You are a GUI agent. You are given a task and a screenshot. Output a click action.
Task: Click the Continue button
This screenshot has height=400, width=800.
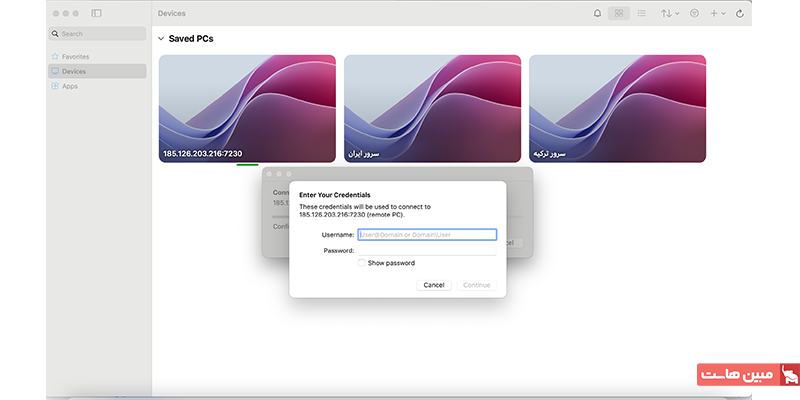point(477,285)
